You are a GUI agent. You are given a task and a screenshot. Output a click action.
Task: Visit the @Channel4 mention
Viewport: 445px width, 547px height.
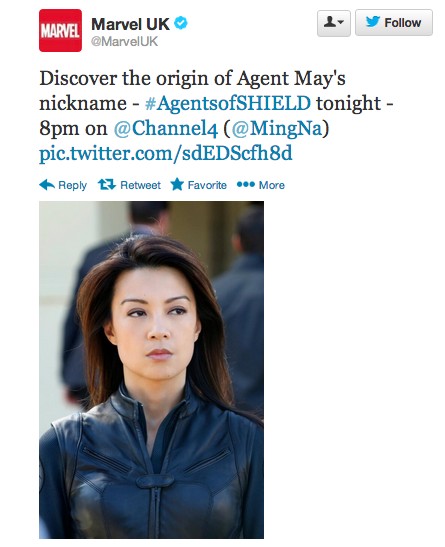[166, 128]
